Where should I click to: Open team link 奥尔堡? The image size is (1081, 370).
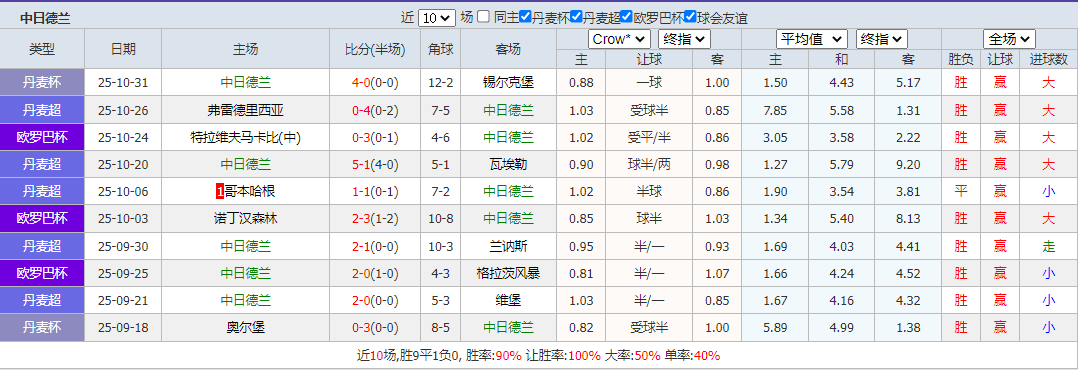246,327
